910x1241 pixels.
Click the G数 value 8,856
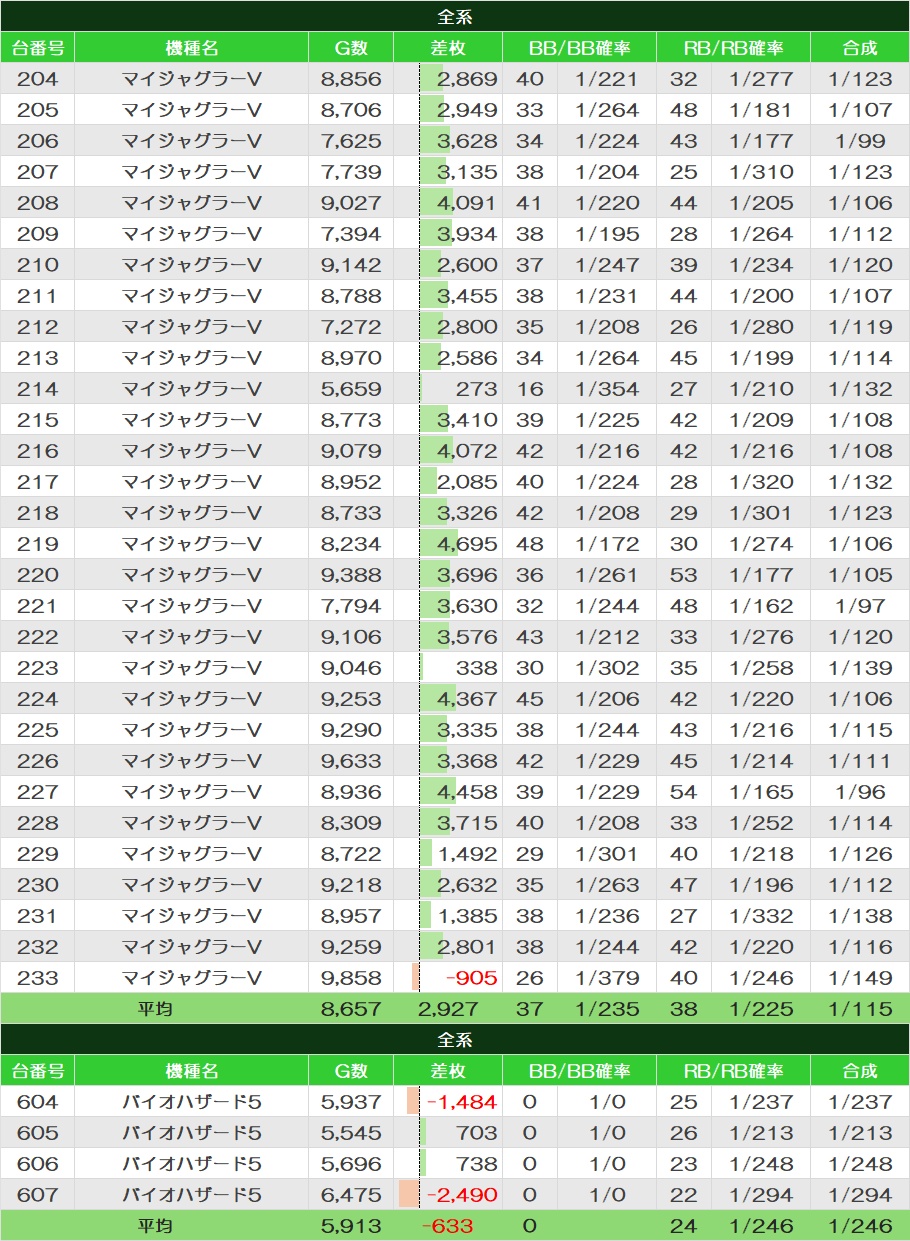point(351,79)
